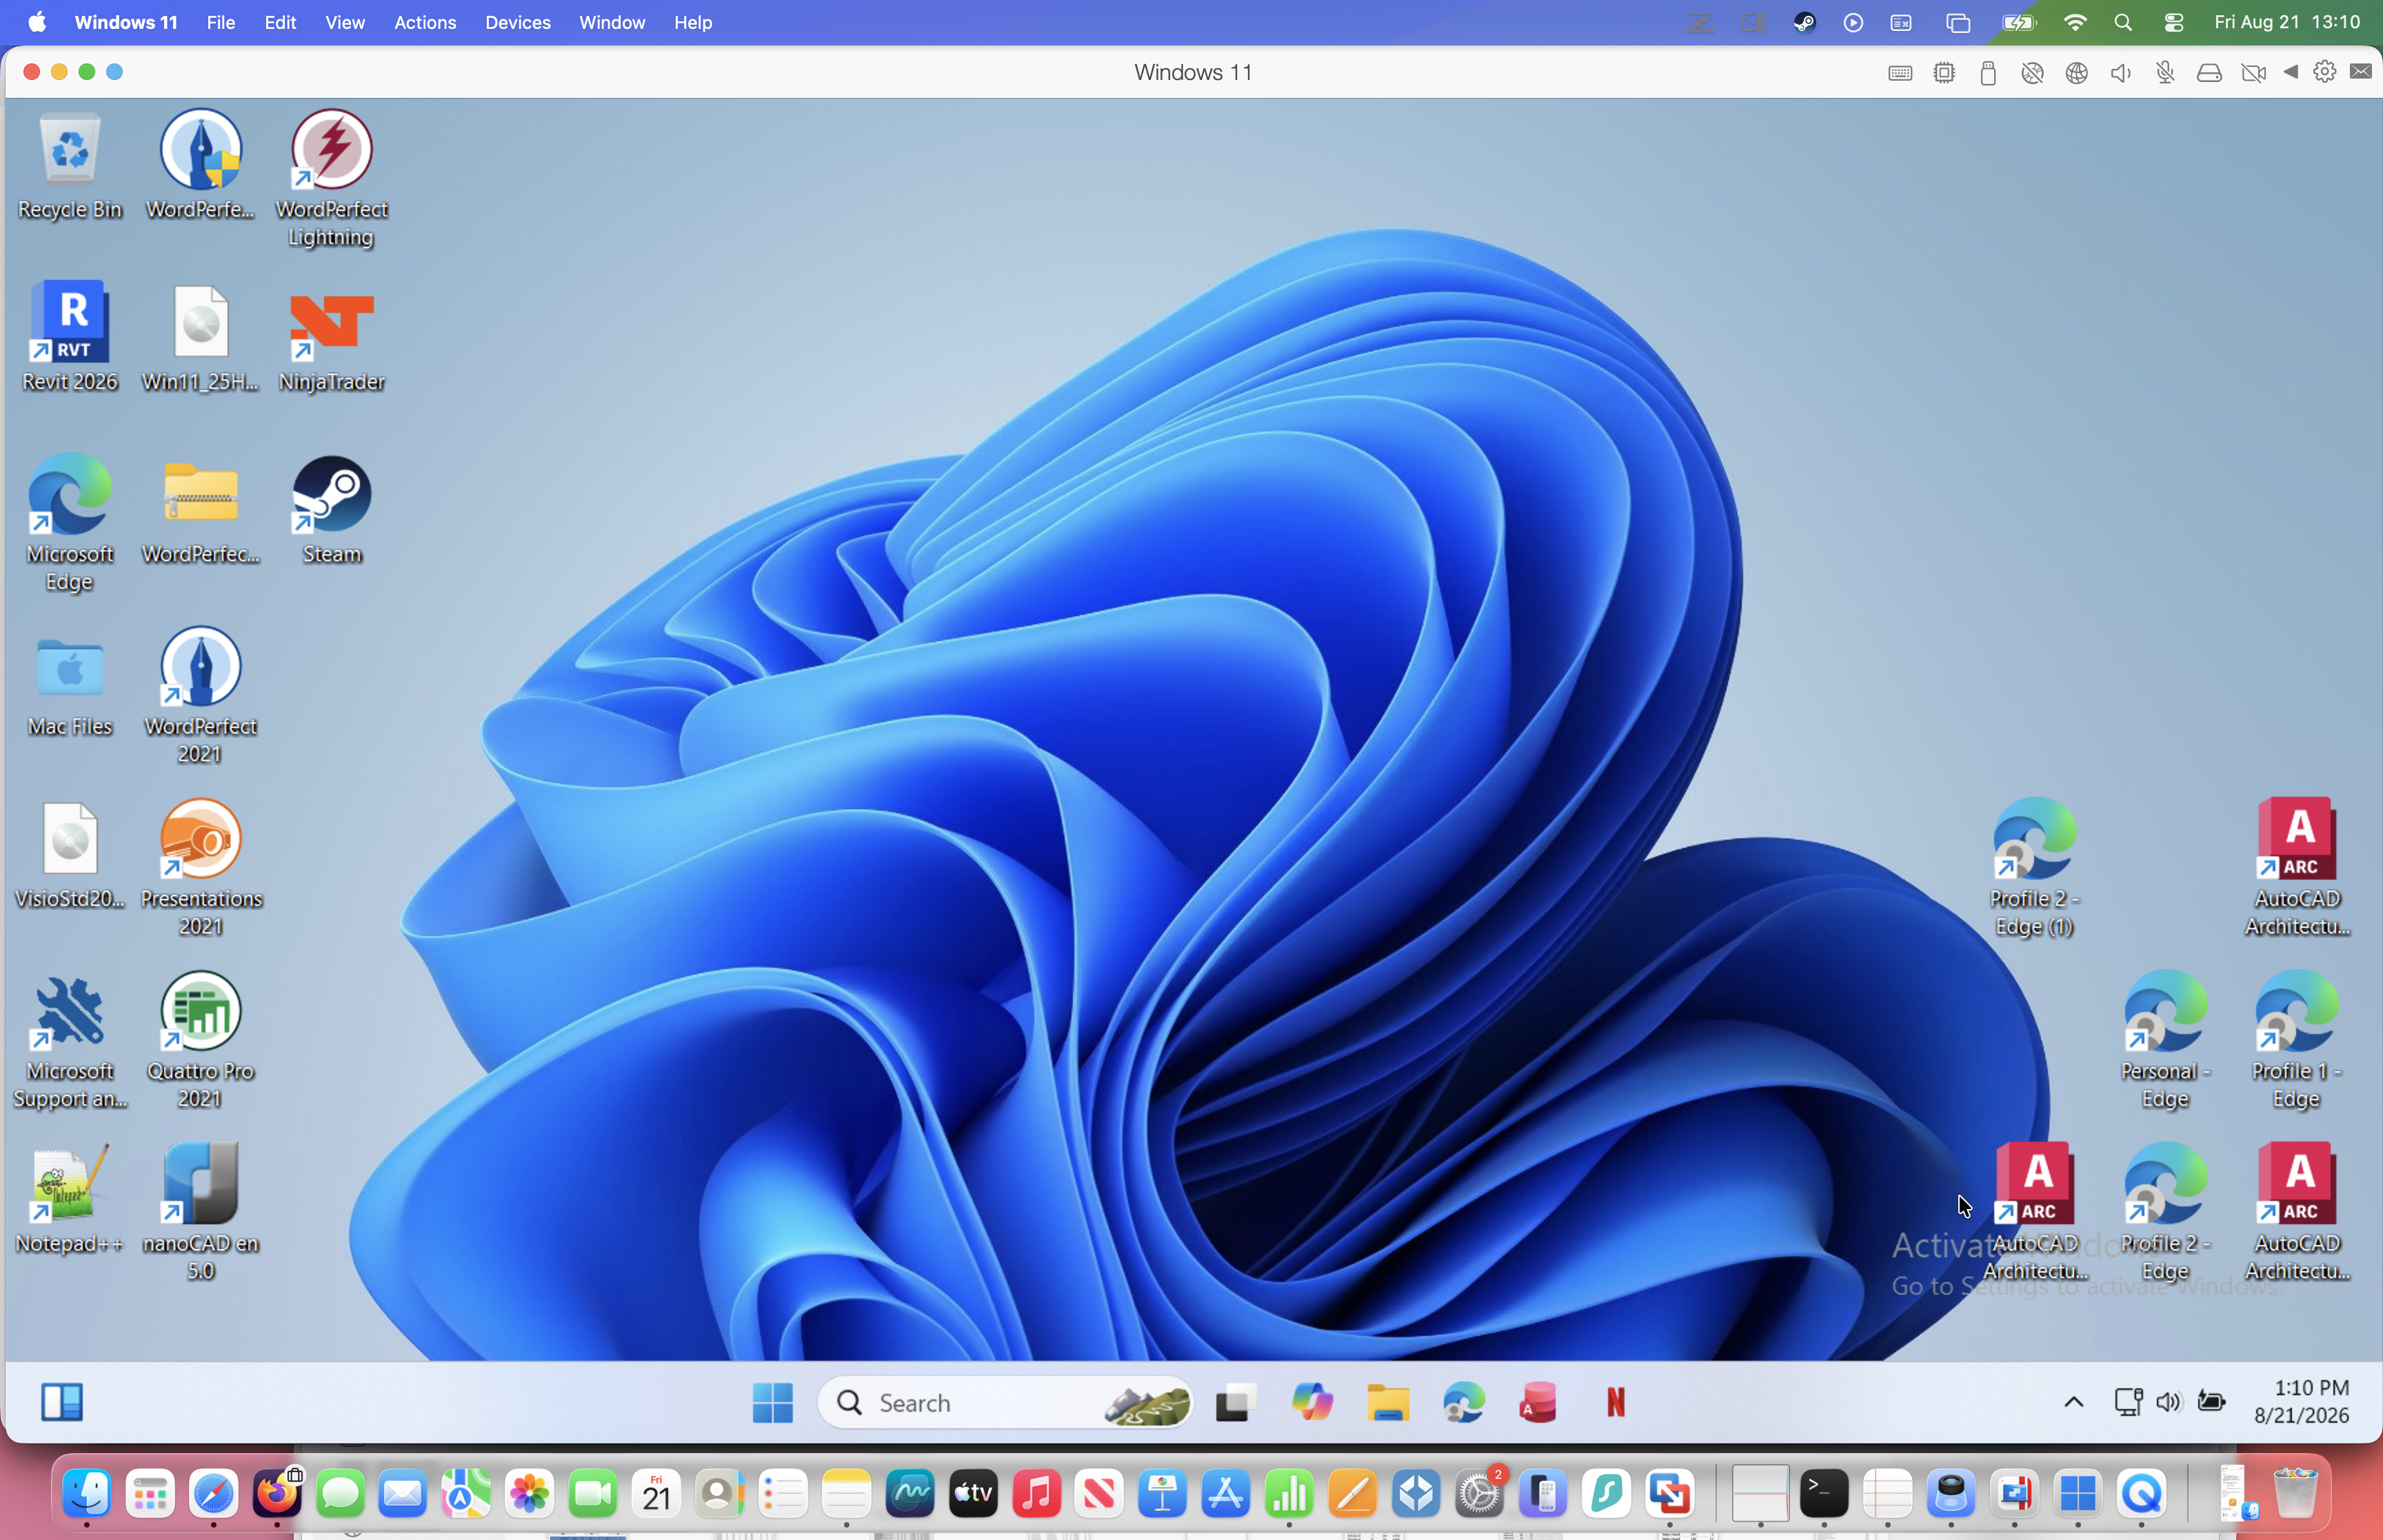Open the hard disk icon in Parallels toolbar
The height and width of the screenshot is (1540, 2383).
[2209, 72]
